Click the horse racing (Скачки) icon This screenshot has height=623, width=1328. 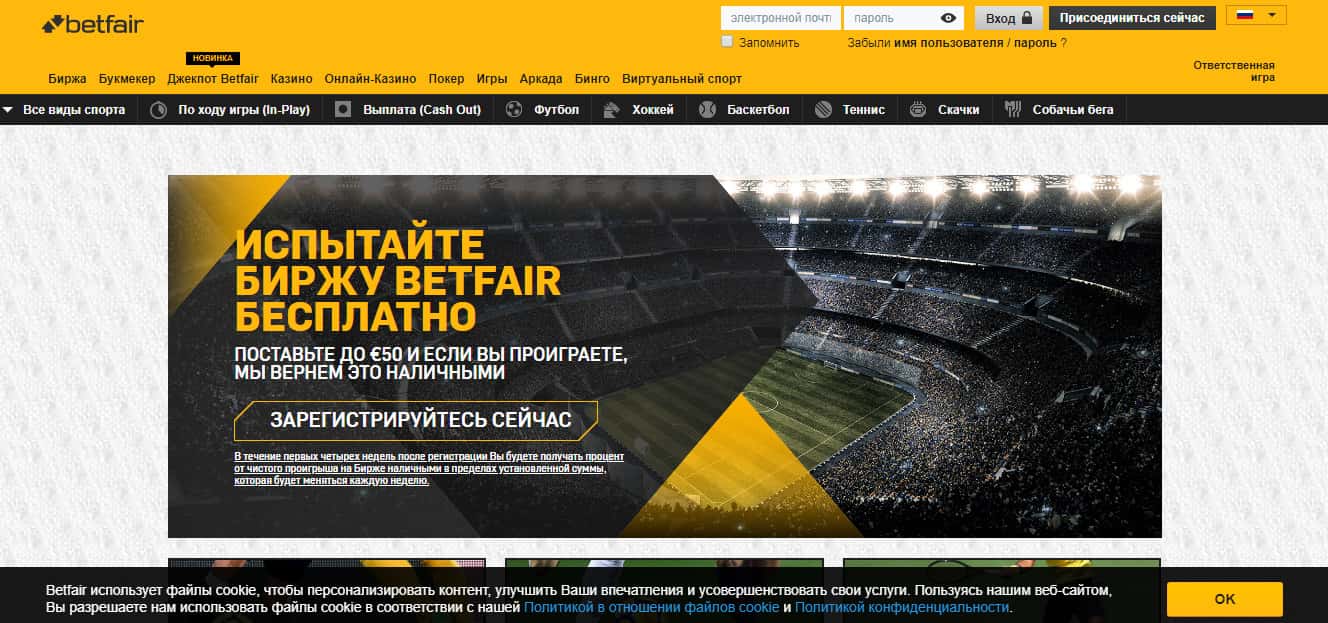click(x=918, y=110)
